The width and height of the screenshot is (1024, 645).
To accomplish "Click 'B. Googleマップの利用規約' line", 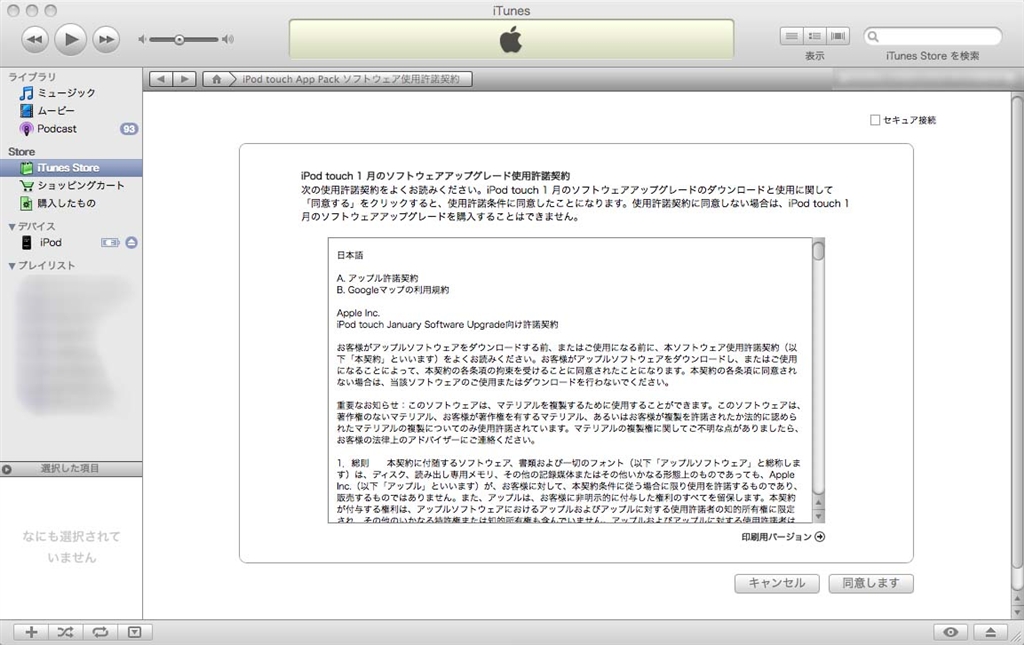I will (x=392, y=290).
